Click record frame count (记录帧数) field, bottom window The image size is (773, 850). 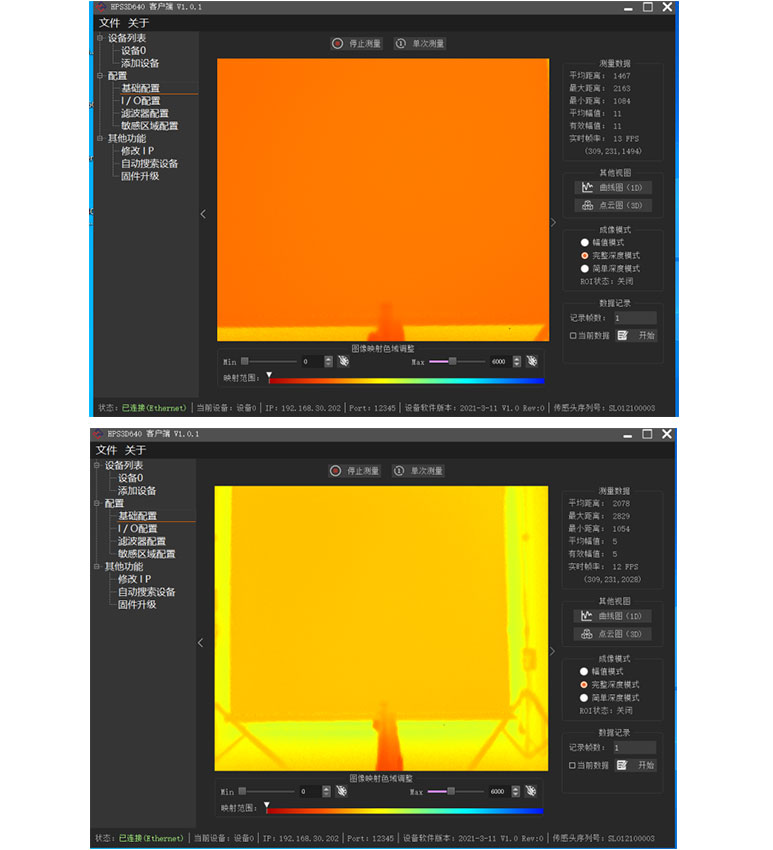(x=634, y=747)
